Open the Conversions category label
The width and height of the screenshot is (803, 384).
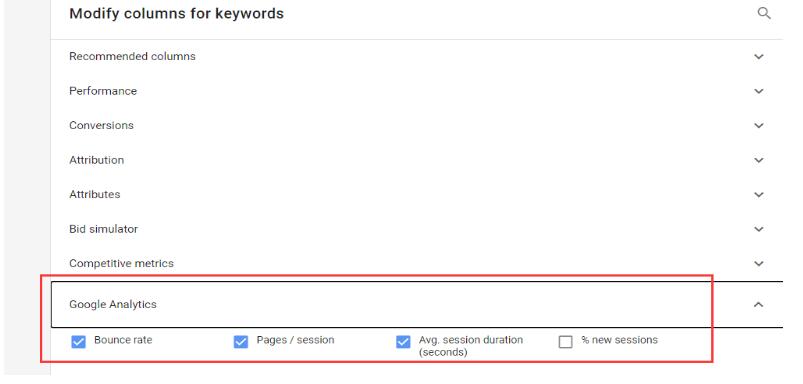(101, 125)
